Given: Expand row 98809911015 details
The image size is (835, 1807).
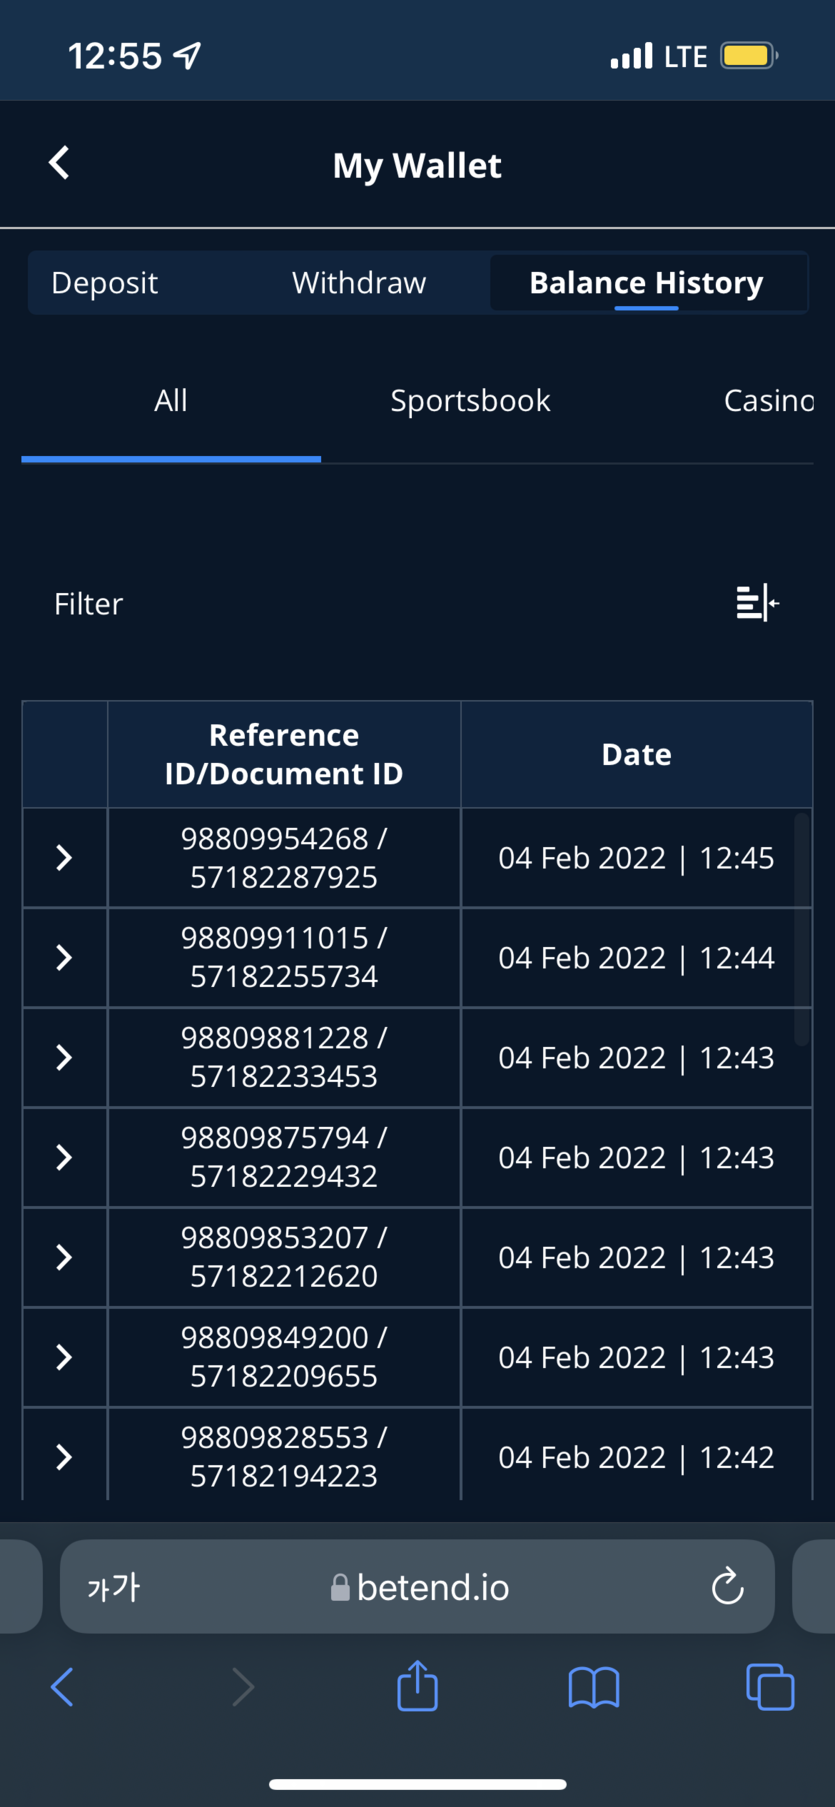Looking at the screenshot, I should tap(64, 958).
